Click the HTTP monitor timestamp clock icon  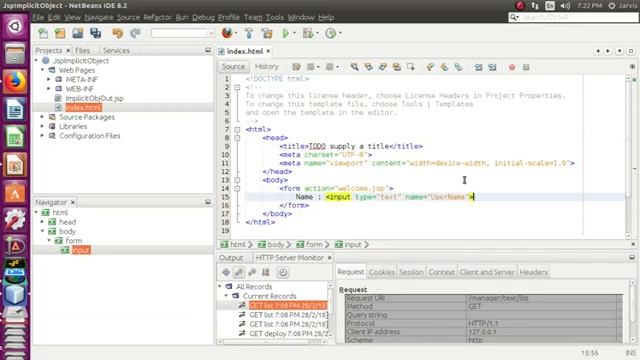tap(282, 272)
